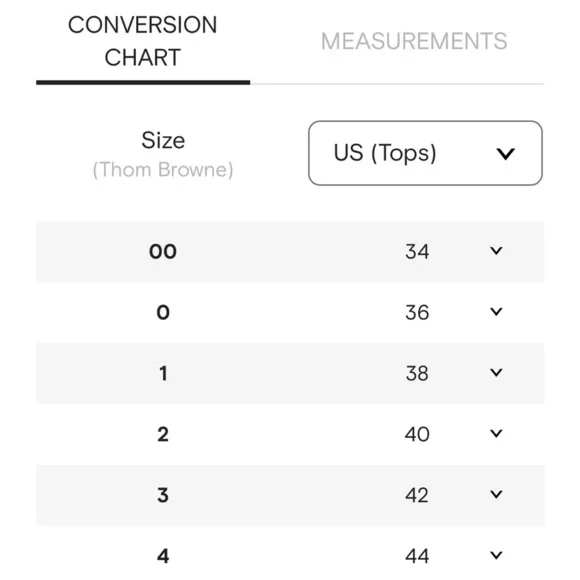
Task: Expand the chevron next to size 34
Action: 496,251
